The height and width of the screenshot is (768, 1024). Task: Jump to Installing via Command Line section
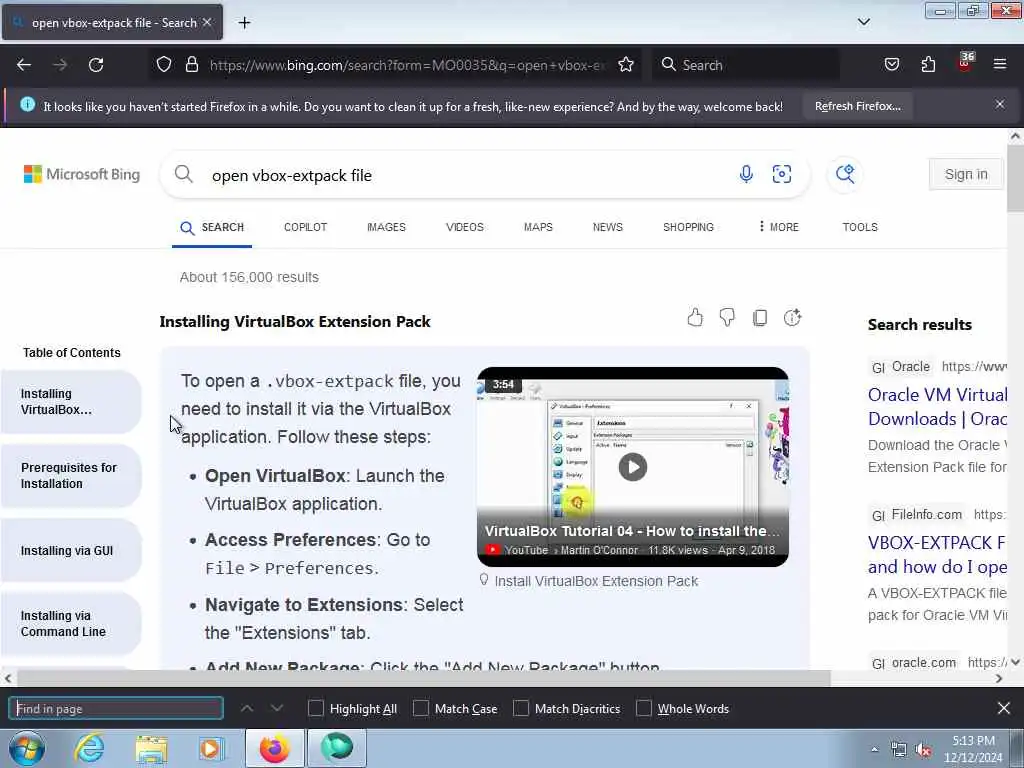[71, 623]
